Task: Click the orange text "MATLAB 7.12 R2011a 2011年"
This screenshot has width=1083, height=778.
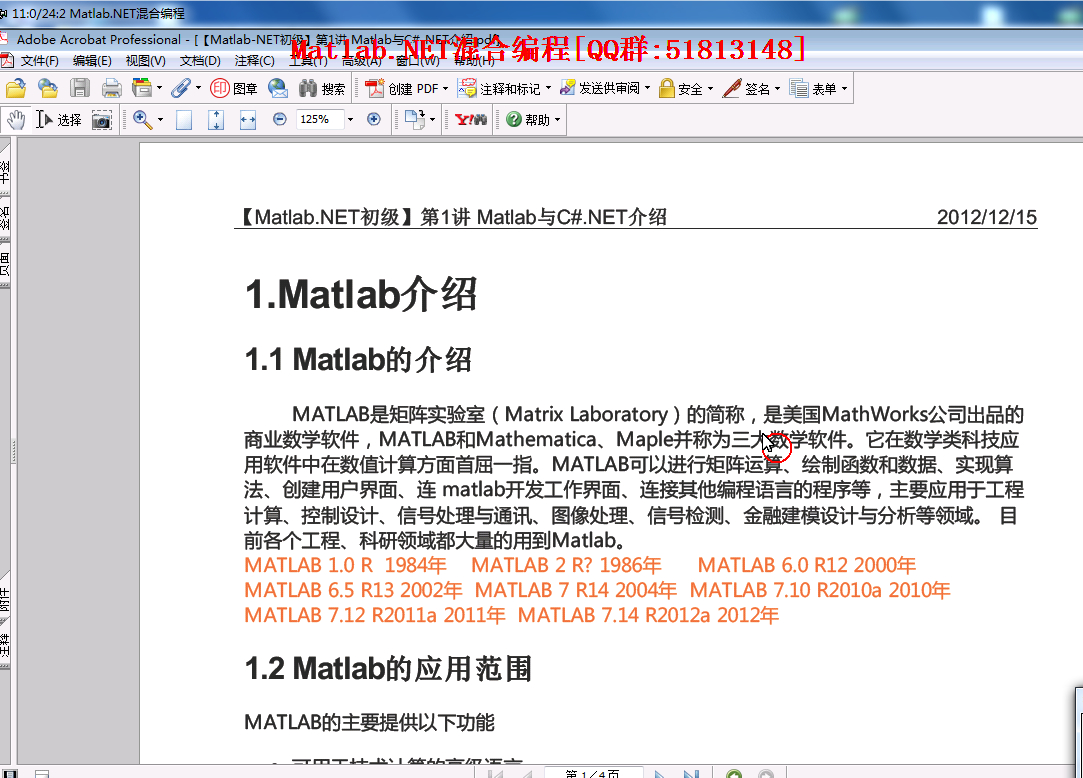Action: click(375, 615)
